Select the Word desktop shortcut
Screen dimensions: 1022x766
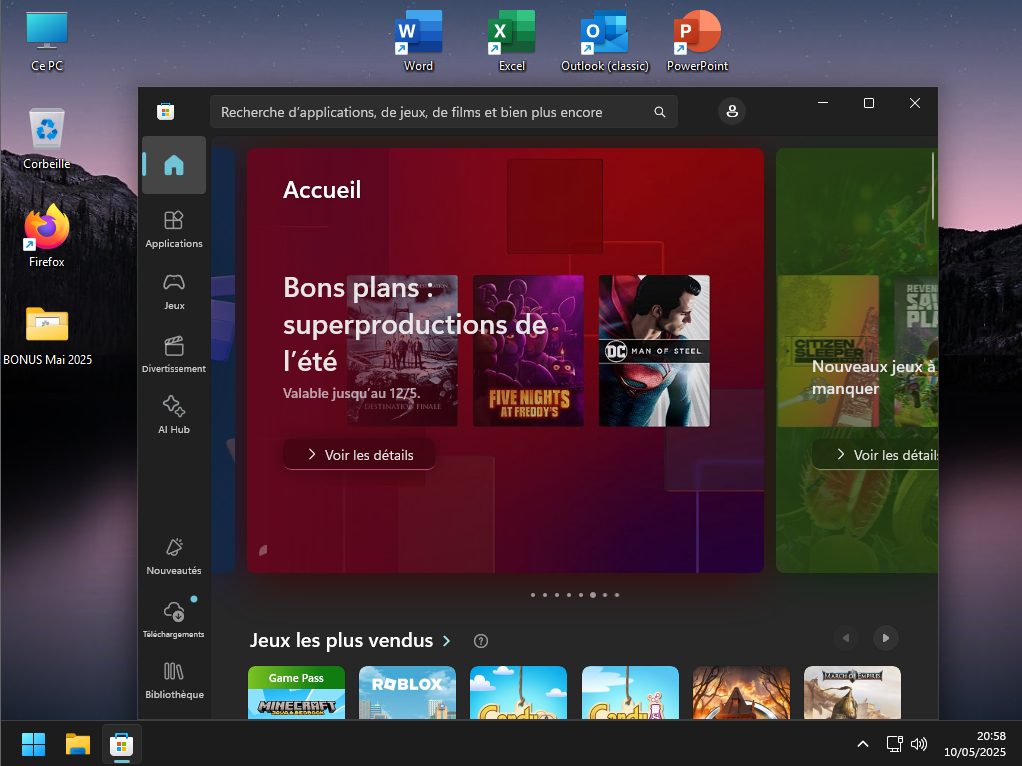pos(418,40)
